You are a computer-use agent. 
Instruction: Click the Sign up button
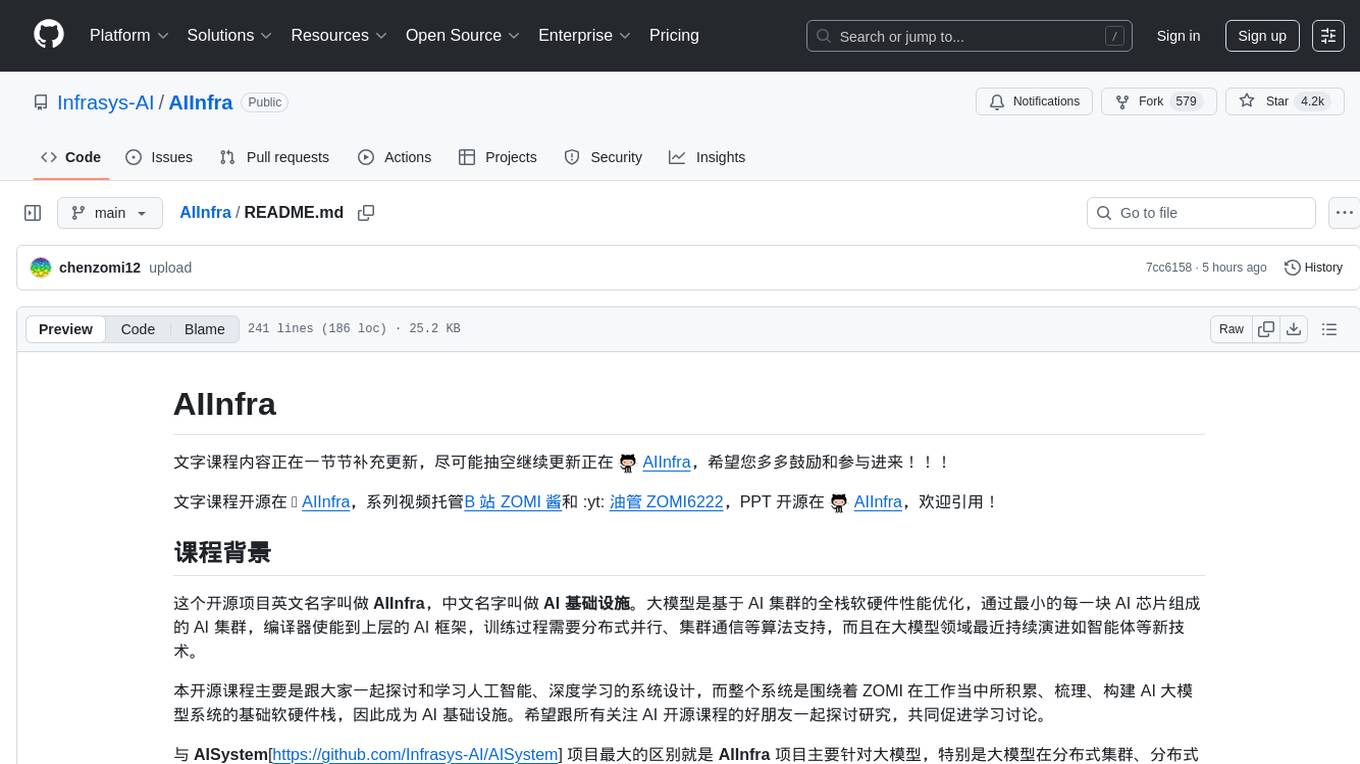1262,36
